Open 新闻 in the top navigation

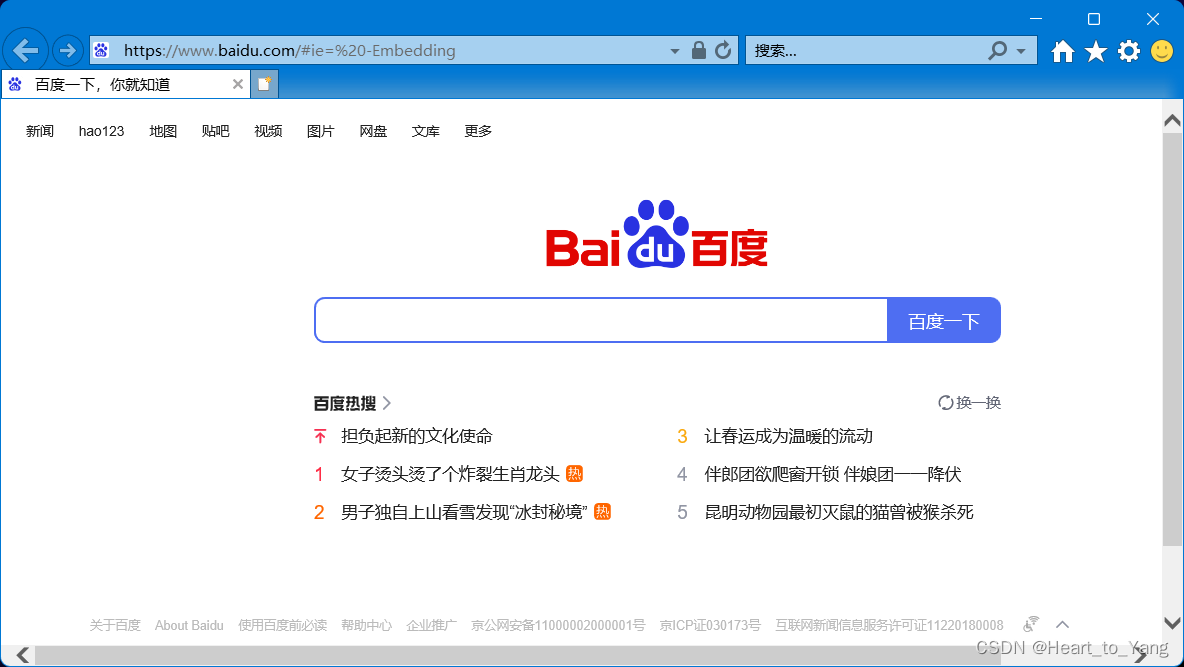click(x=40, y=131)
